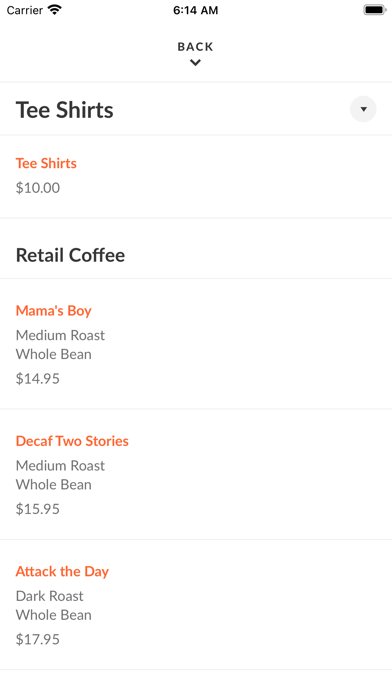The width and height of the screenshot is (392, 696).
Task: Click the Wi-Fi status icon
Action: click(x=55, y=10)
